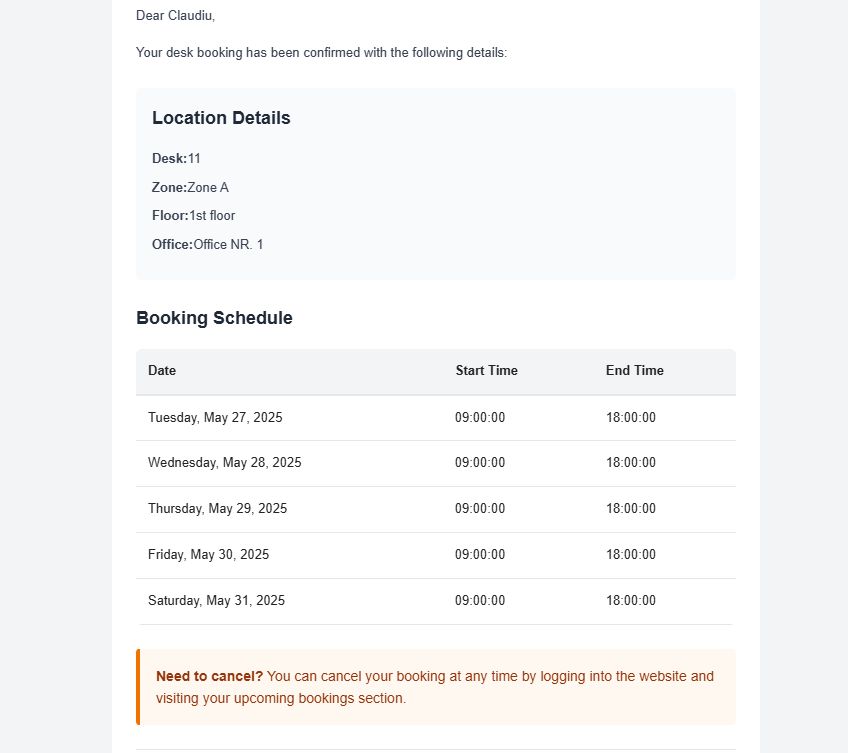Click the Desk 11 detail line
848x753 pixels.
click(x=177, y=158)
